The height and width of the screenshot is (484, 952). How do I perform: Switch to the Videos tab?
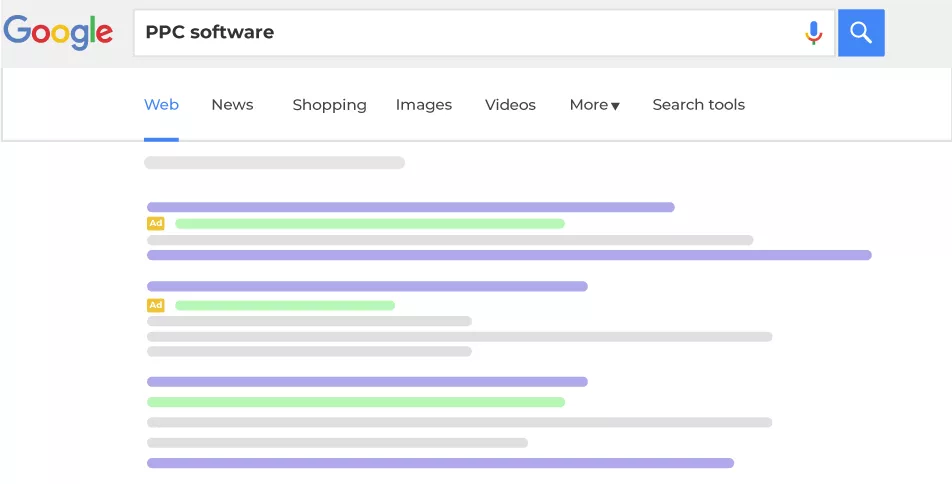pyautogui.click(x=510, y=105)
